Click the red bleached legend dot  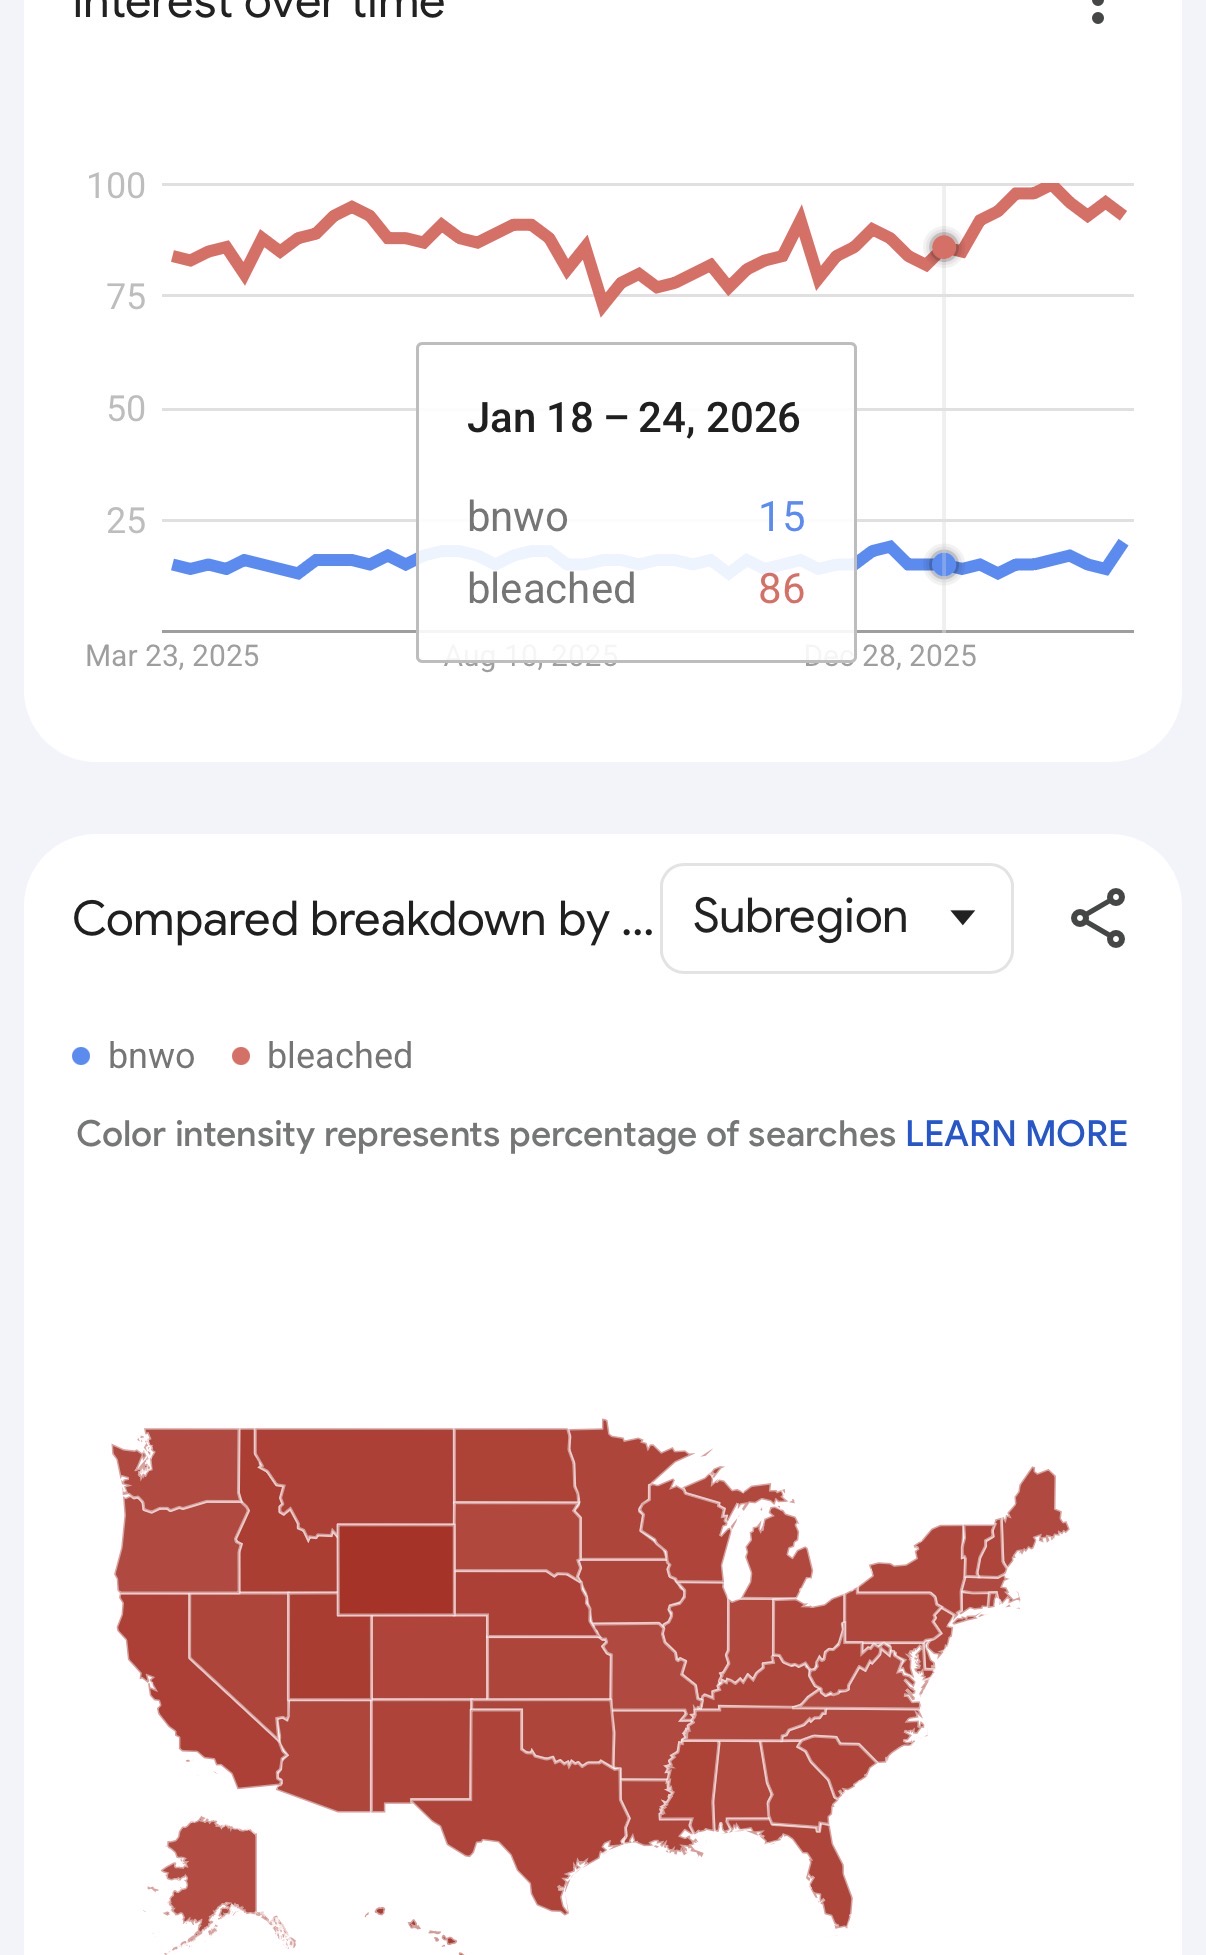[241, 1056]
